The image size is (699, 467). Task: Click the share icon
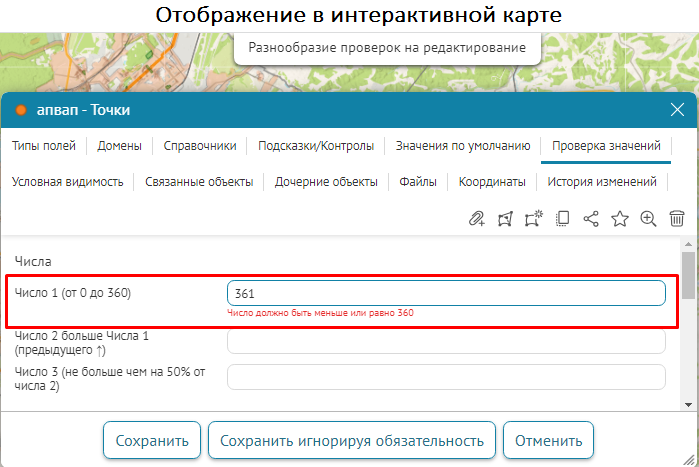pyautogui.click(x=590, y=219)
